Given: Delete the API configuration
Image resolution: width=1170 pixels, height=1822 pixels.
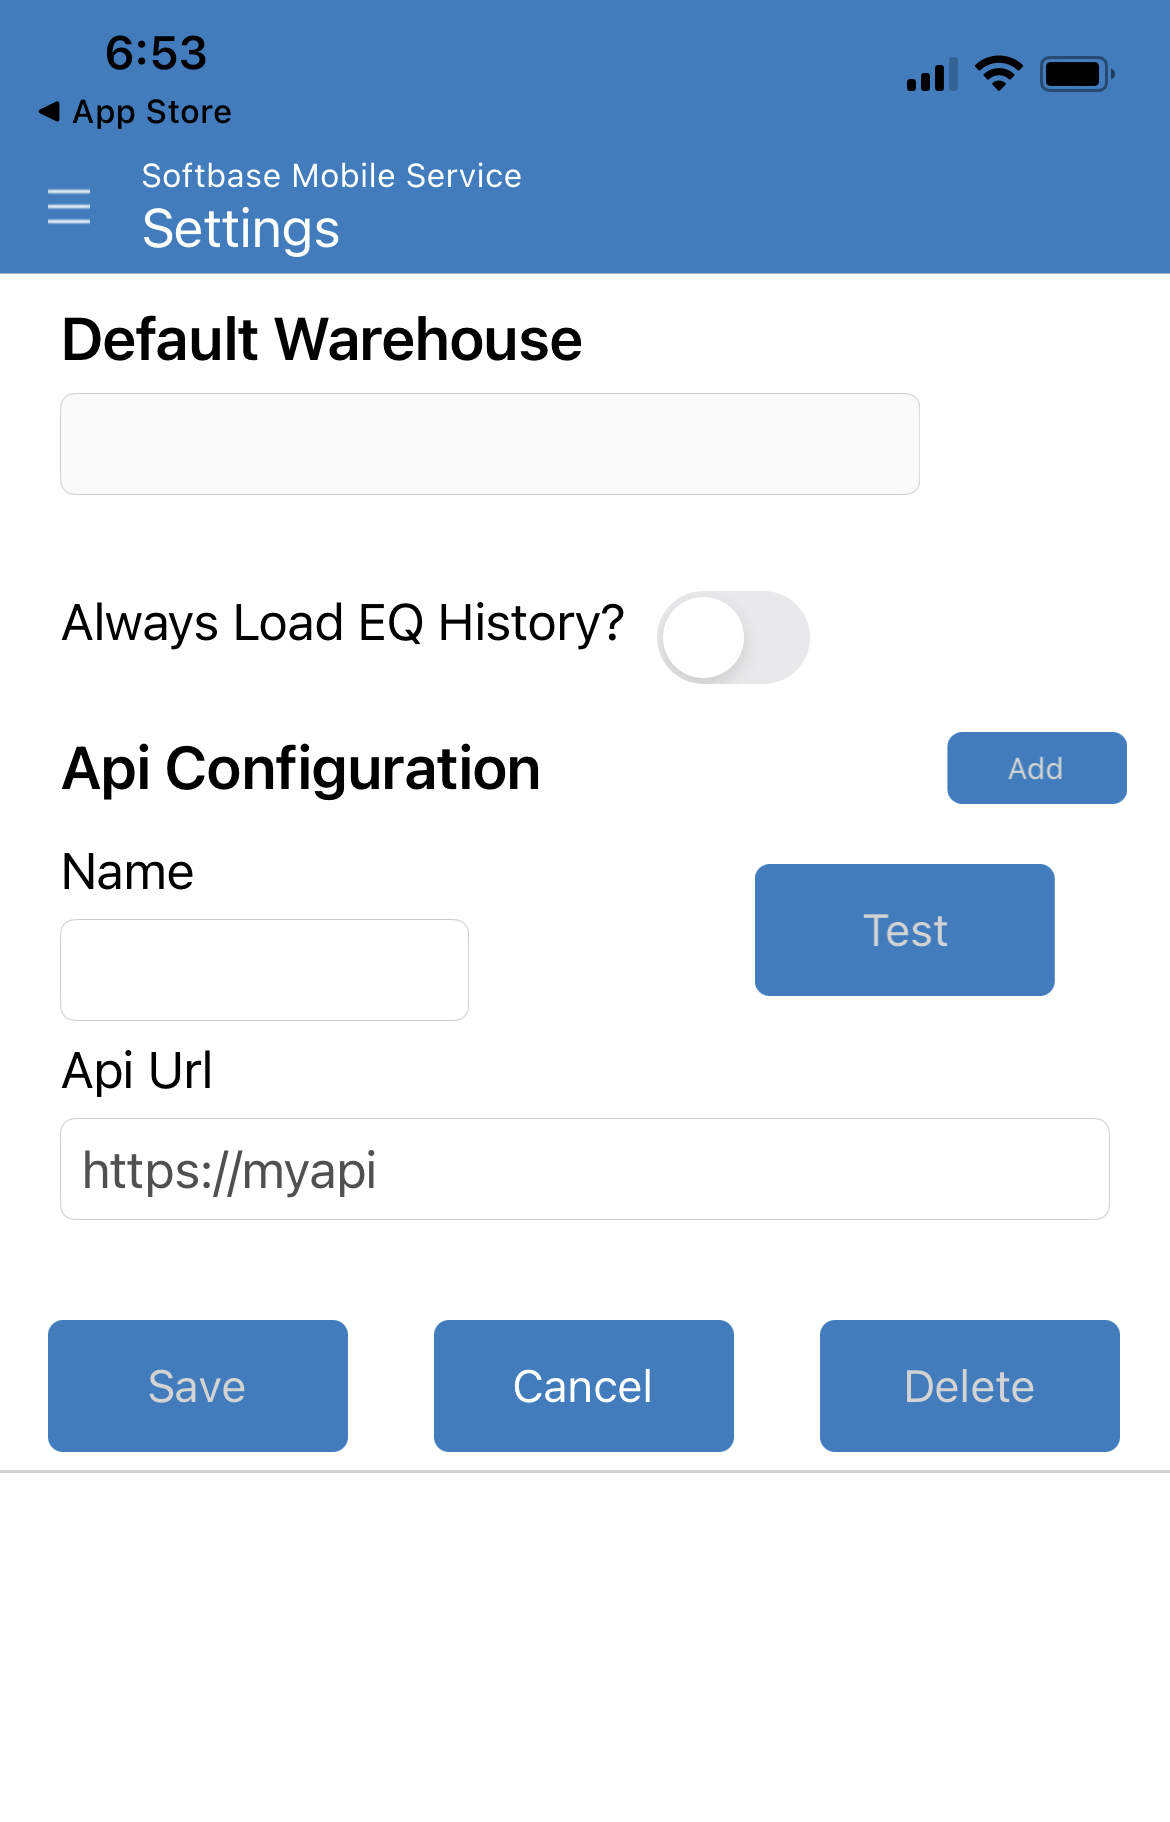Looking at the screenshot, I should [x=970, y=1386].
